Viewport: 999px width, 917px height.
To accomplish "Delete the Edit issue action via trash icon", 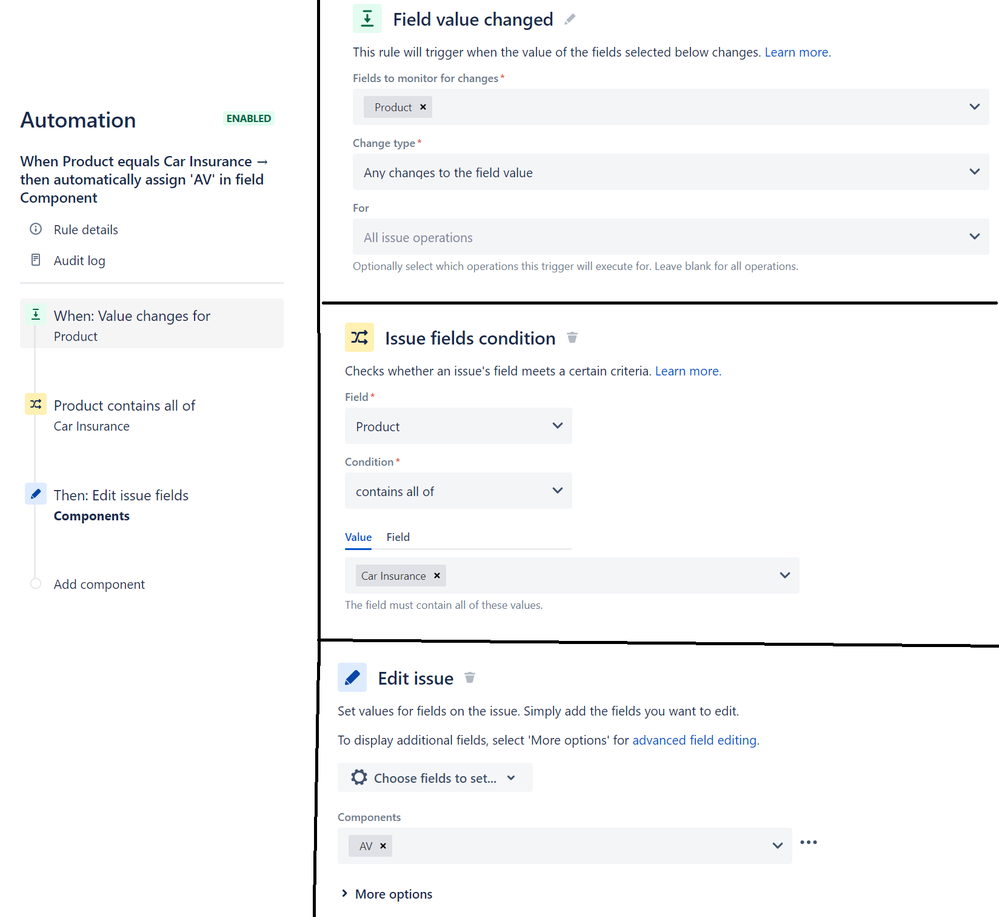I will pos(470,677).
